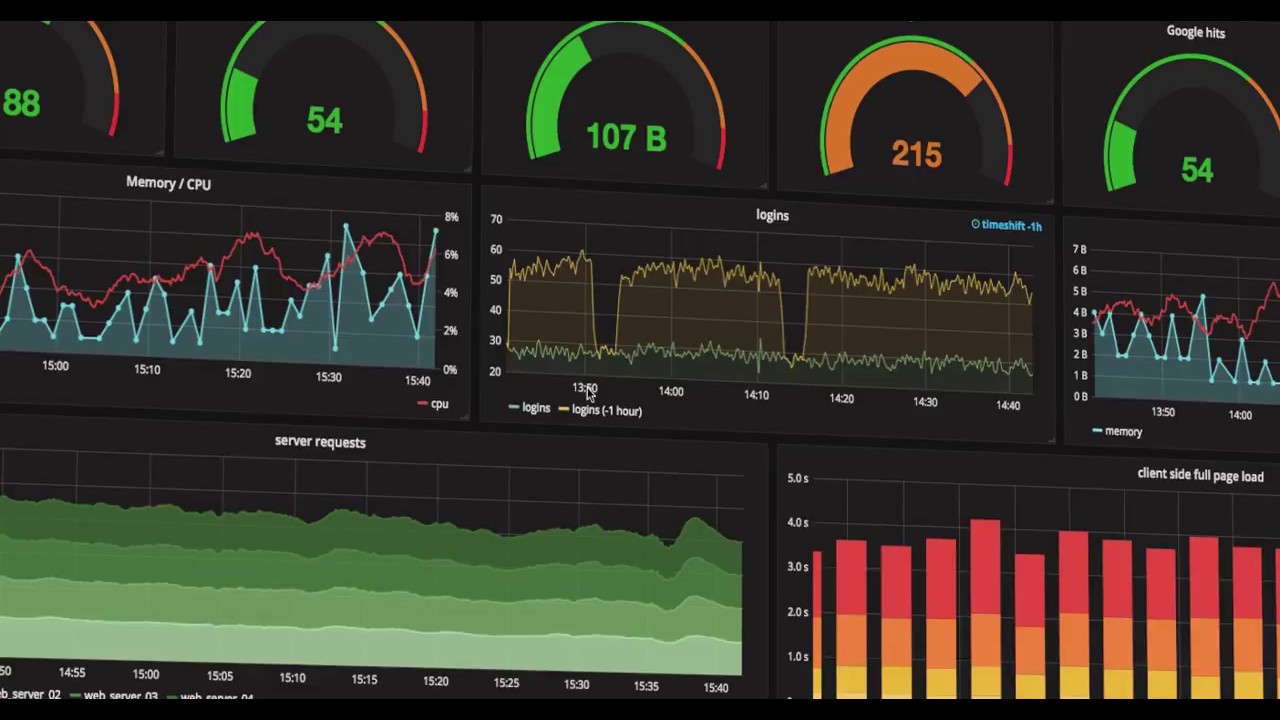This screenshot has height=720, width=1280.
Task: Click the yellow logins (-1 hour) legend marker
Action: [x=564, y=410]
